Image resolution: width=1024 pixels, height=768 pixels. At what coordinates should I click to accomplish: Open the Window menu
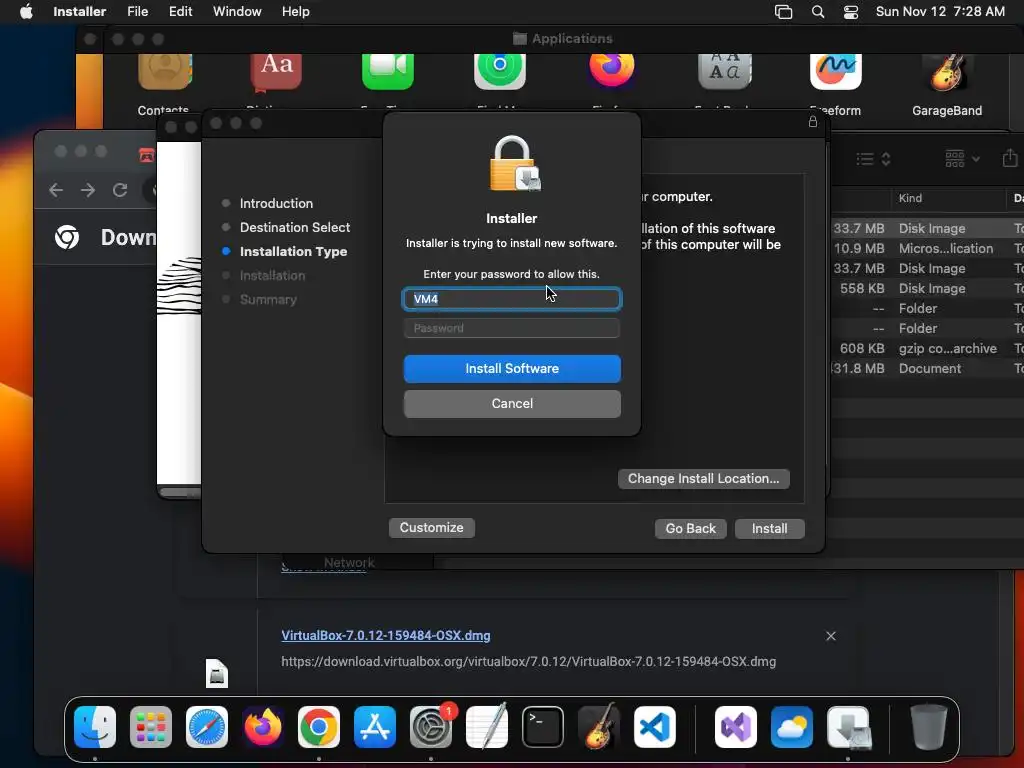tap(237, 11)
